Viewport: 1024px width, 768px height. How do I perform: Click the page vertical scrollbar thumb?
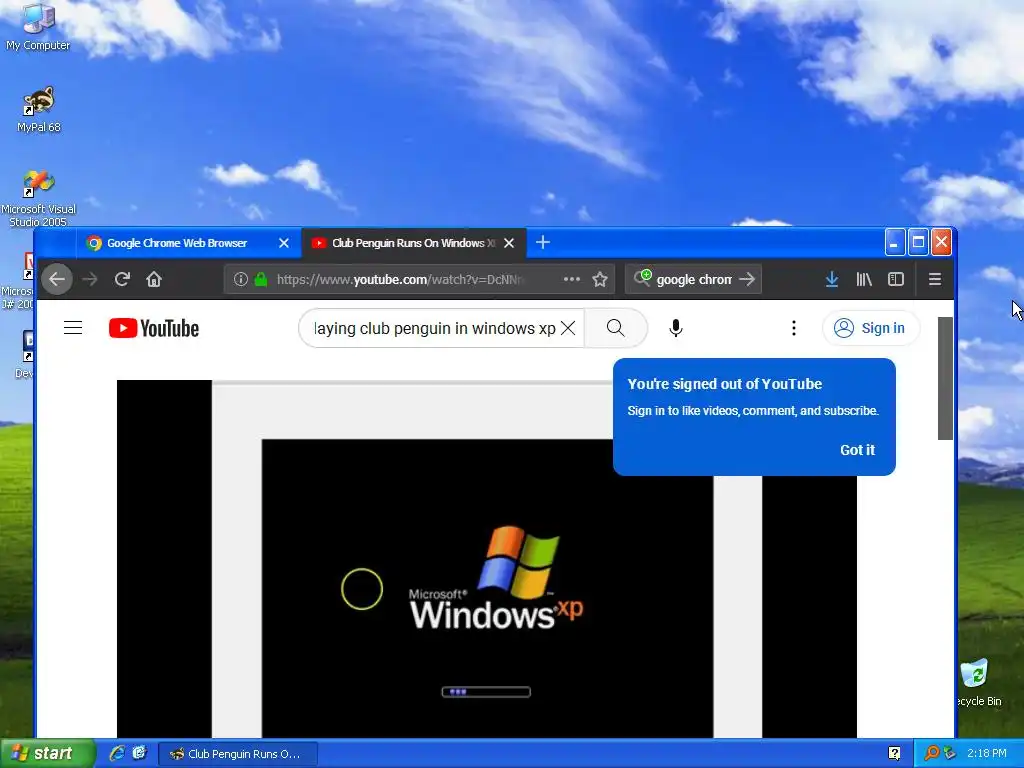tap(945, 378)
